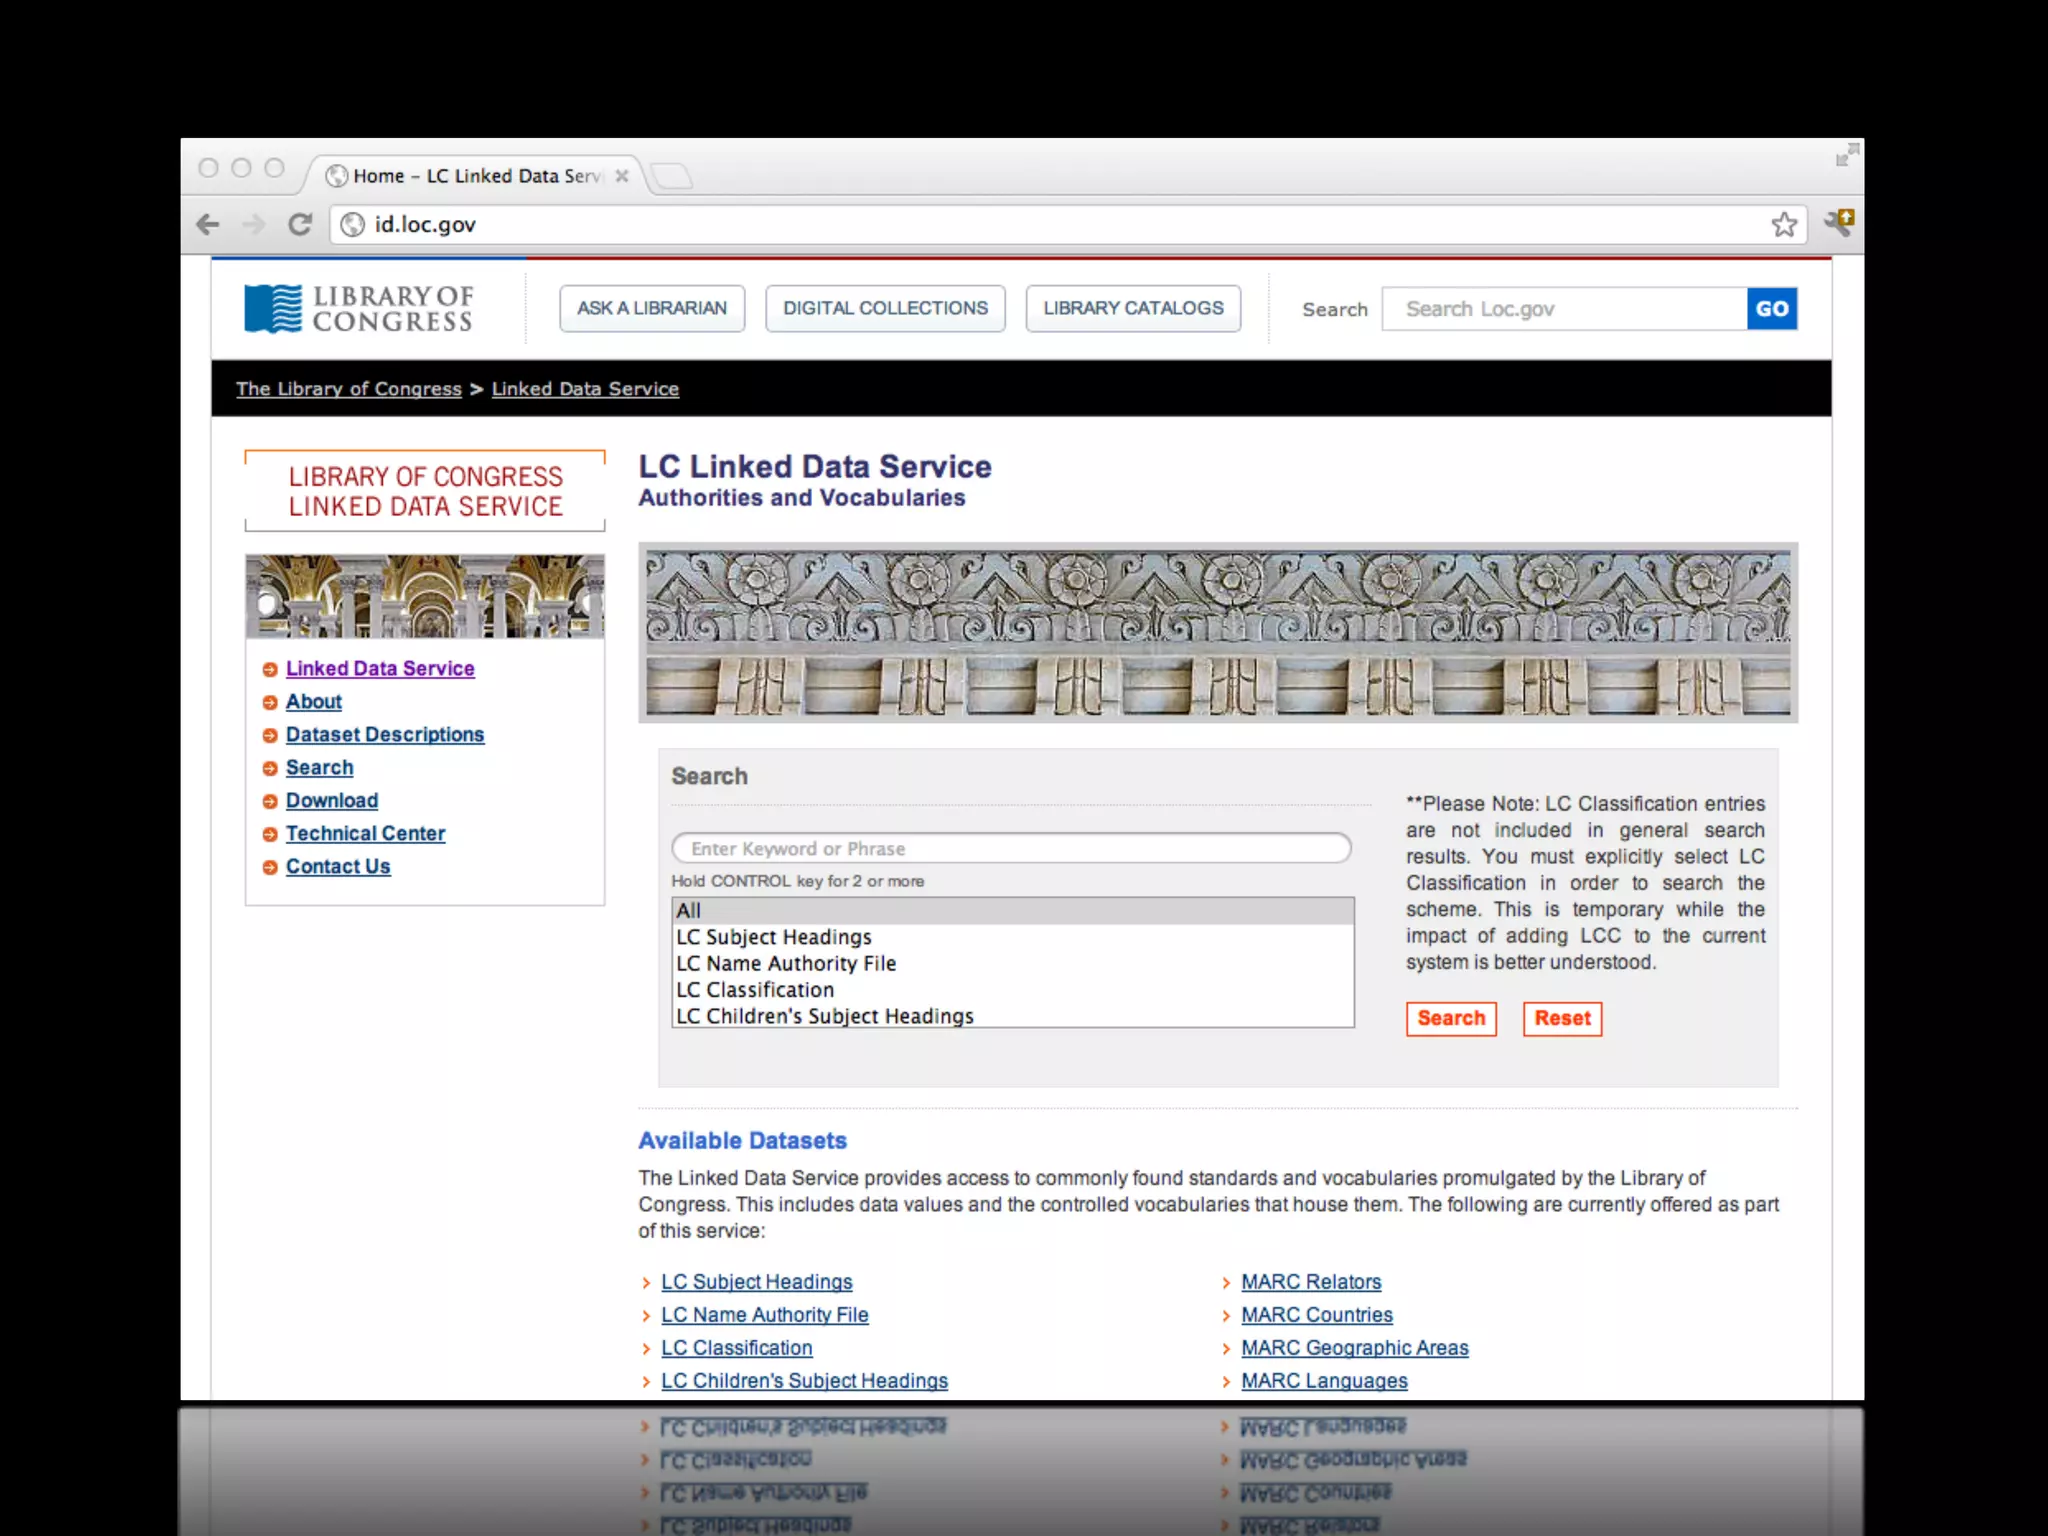Click the blue GO search button
This screenshot has width=2048, height=1536.
point(1771,309)
